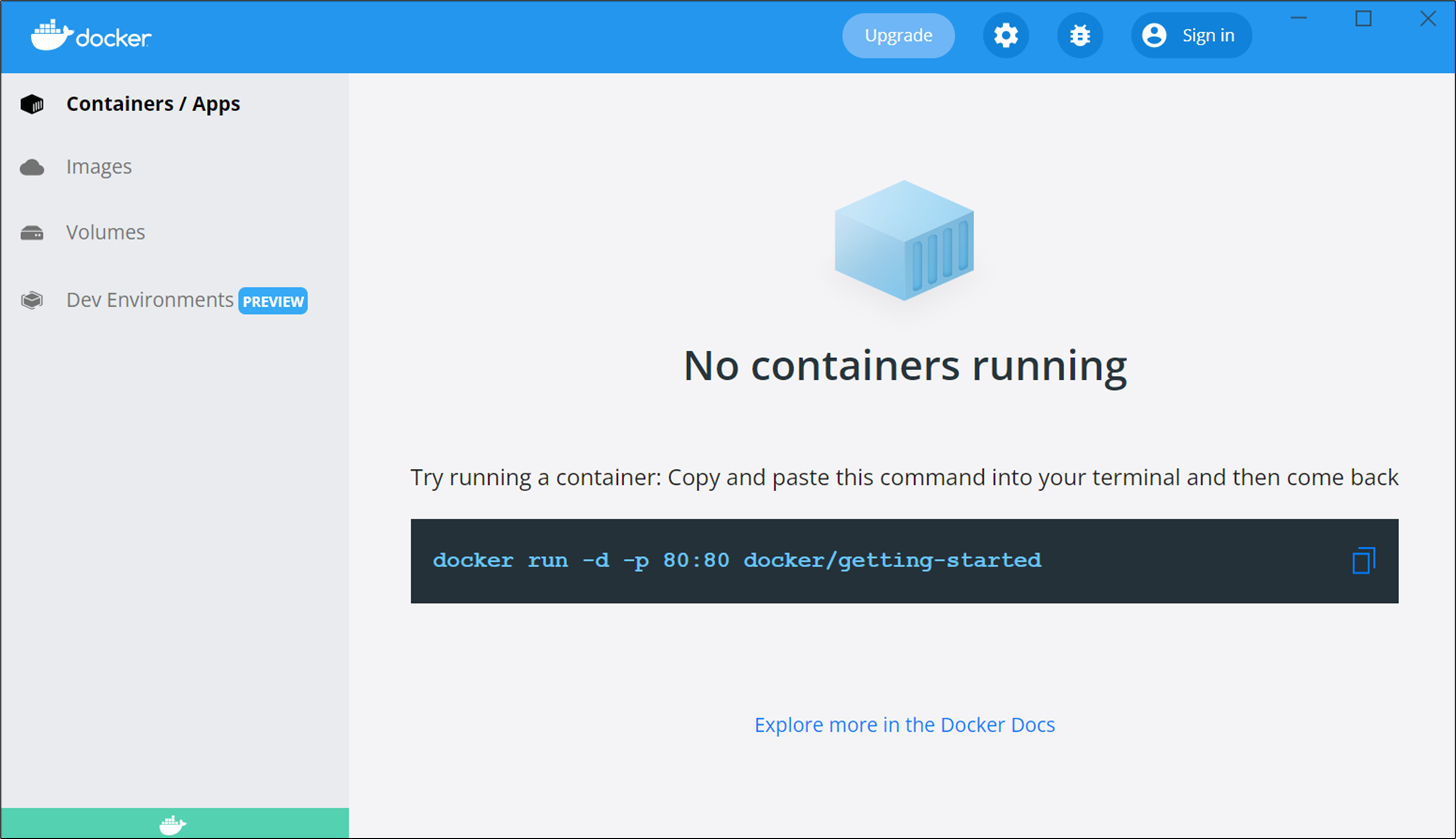The image size is (1456, 839).
Task: Open Troubleshoot via the bug icon
Action: point(1080,36)
